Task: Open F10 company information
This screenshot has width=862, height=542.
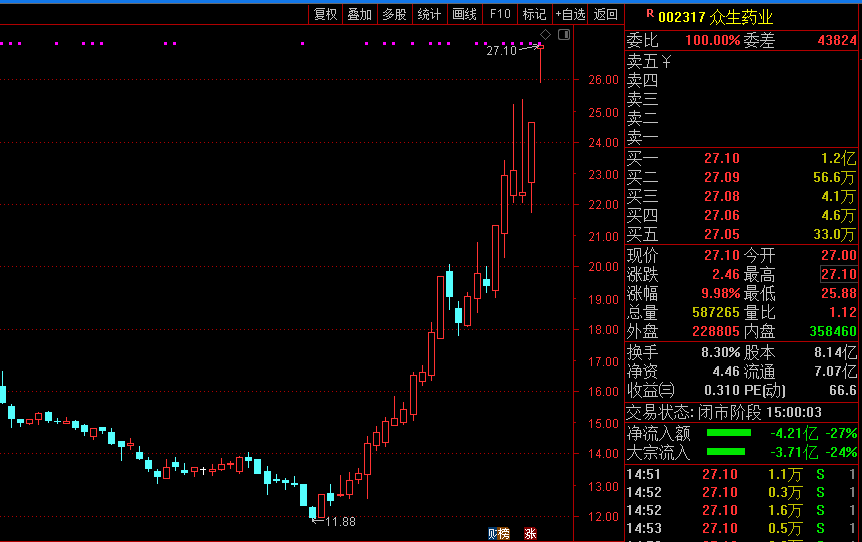Action: (x=500, y=14)
